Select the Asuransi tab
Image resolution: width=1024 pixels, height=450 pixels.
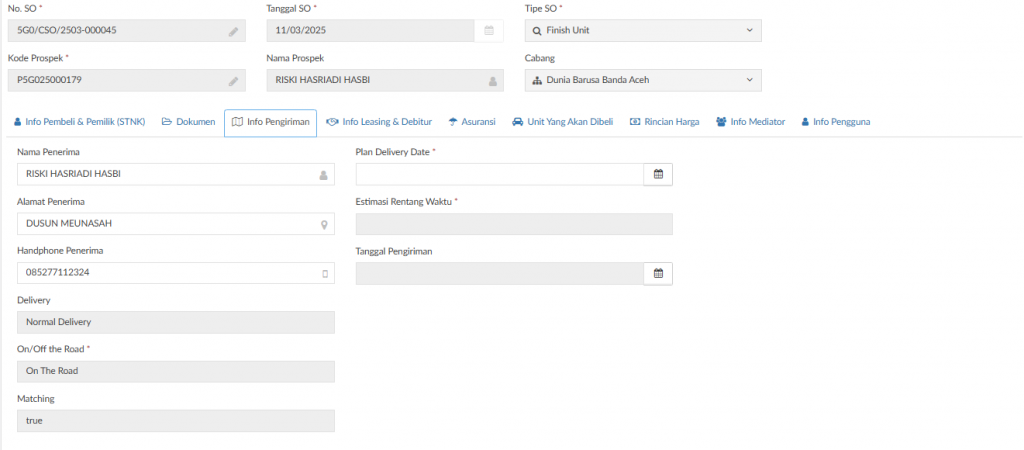(472, 122)
